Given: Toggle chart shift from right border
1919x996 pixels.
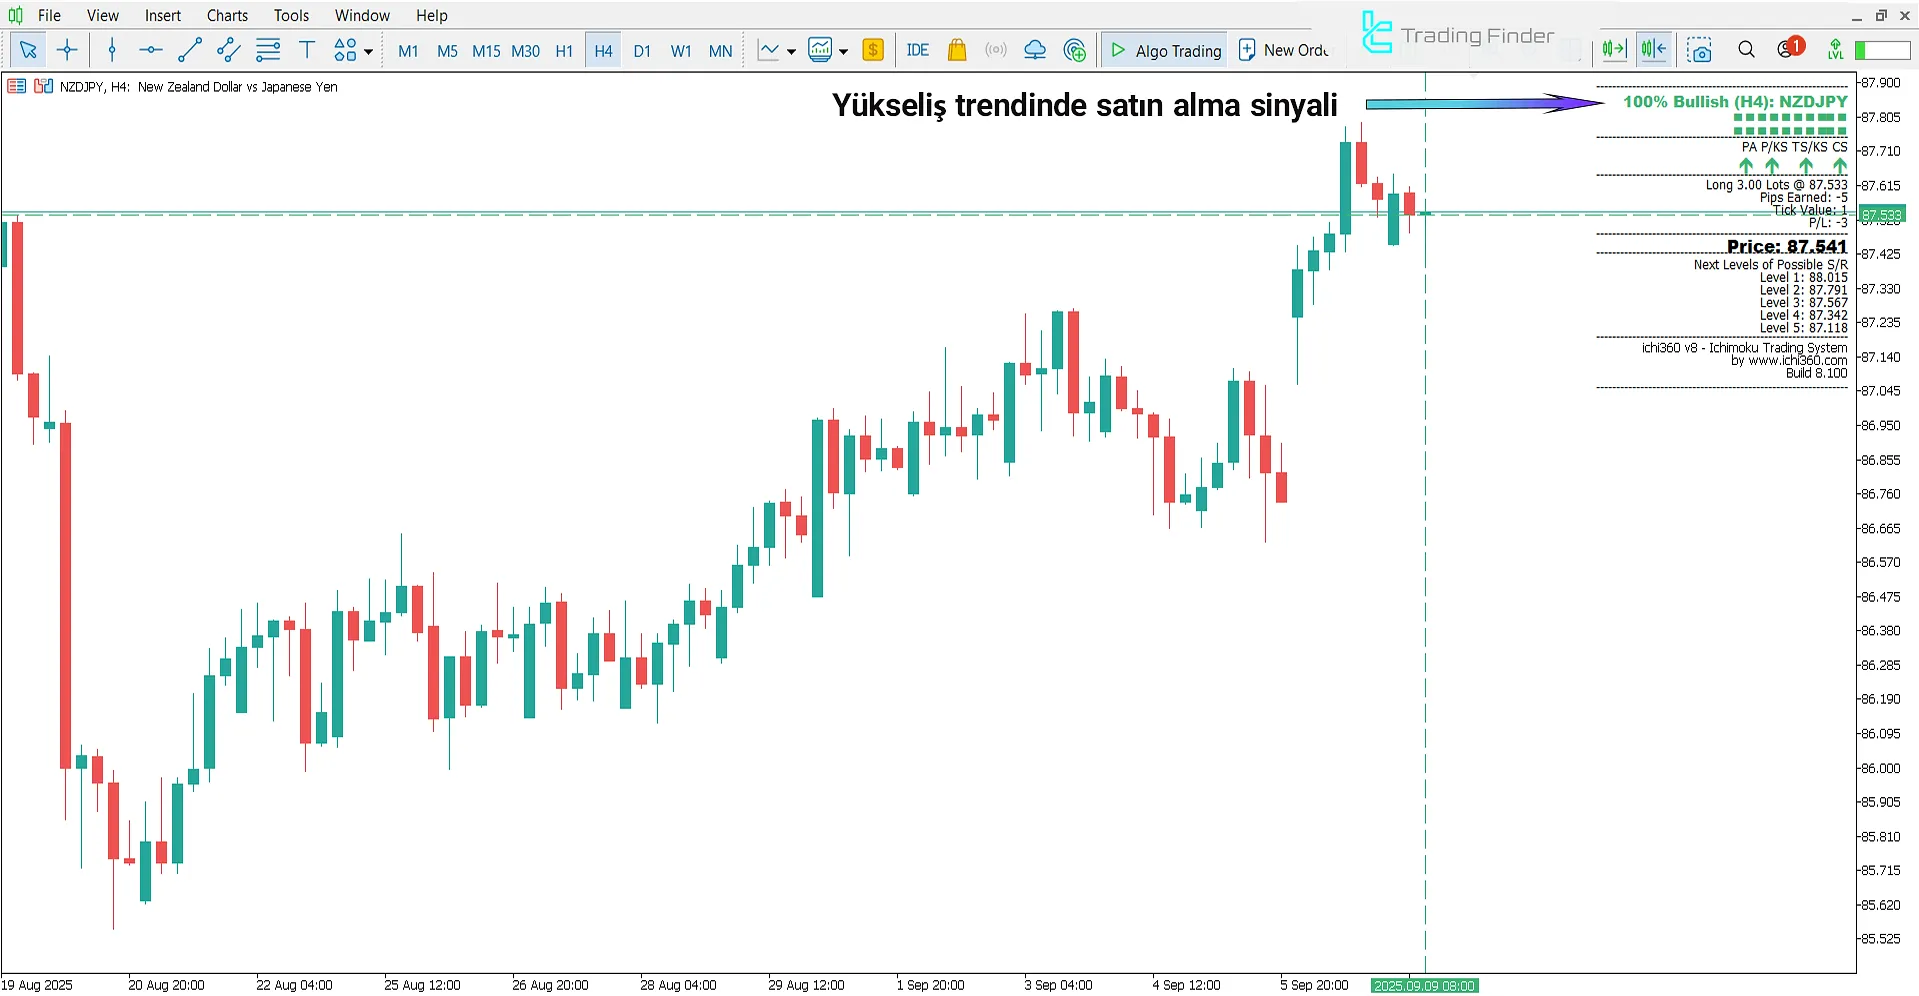Looking at the screenshot, I should (x=1654, y=50).
